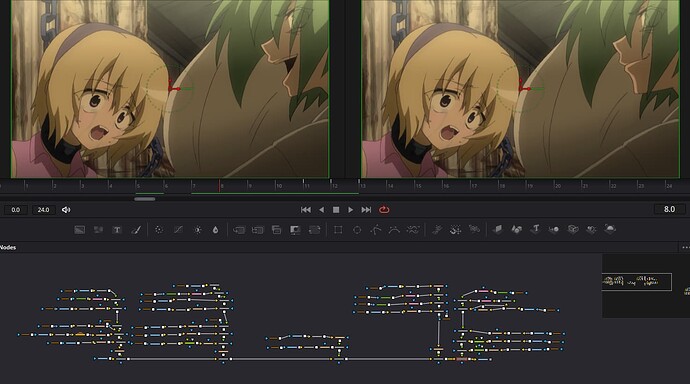
Task: Add a pEmitter particle node from the toolbar
Action: [437, 230]
